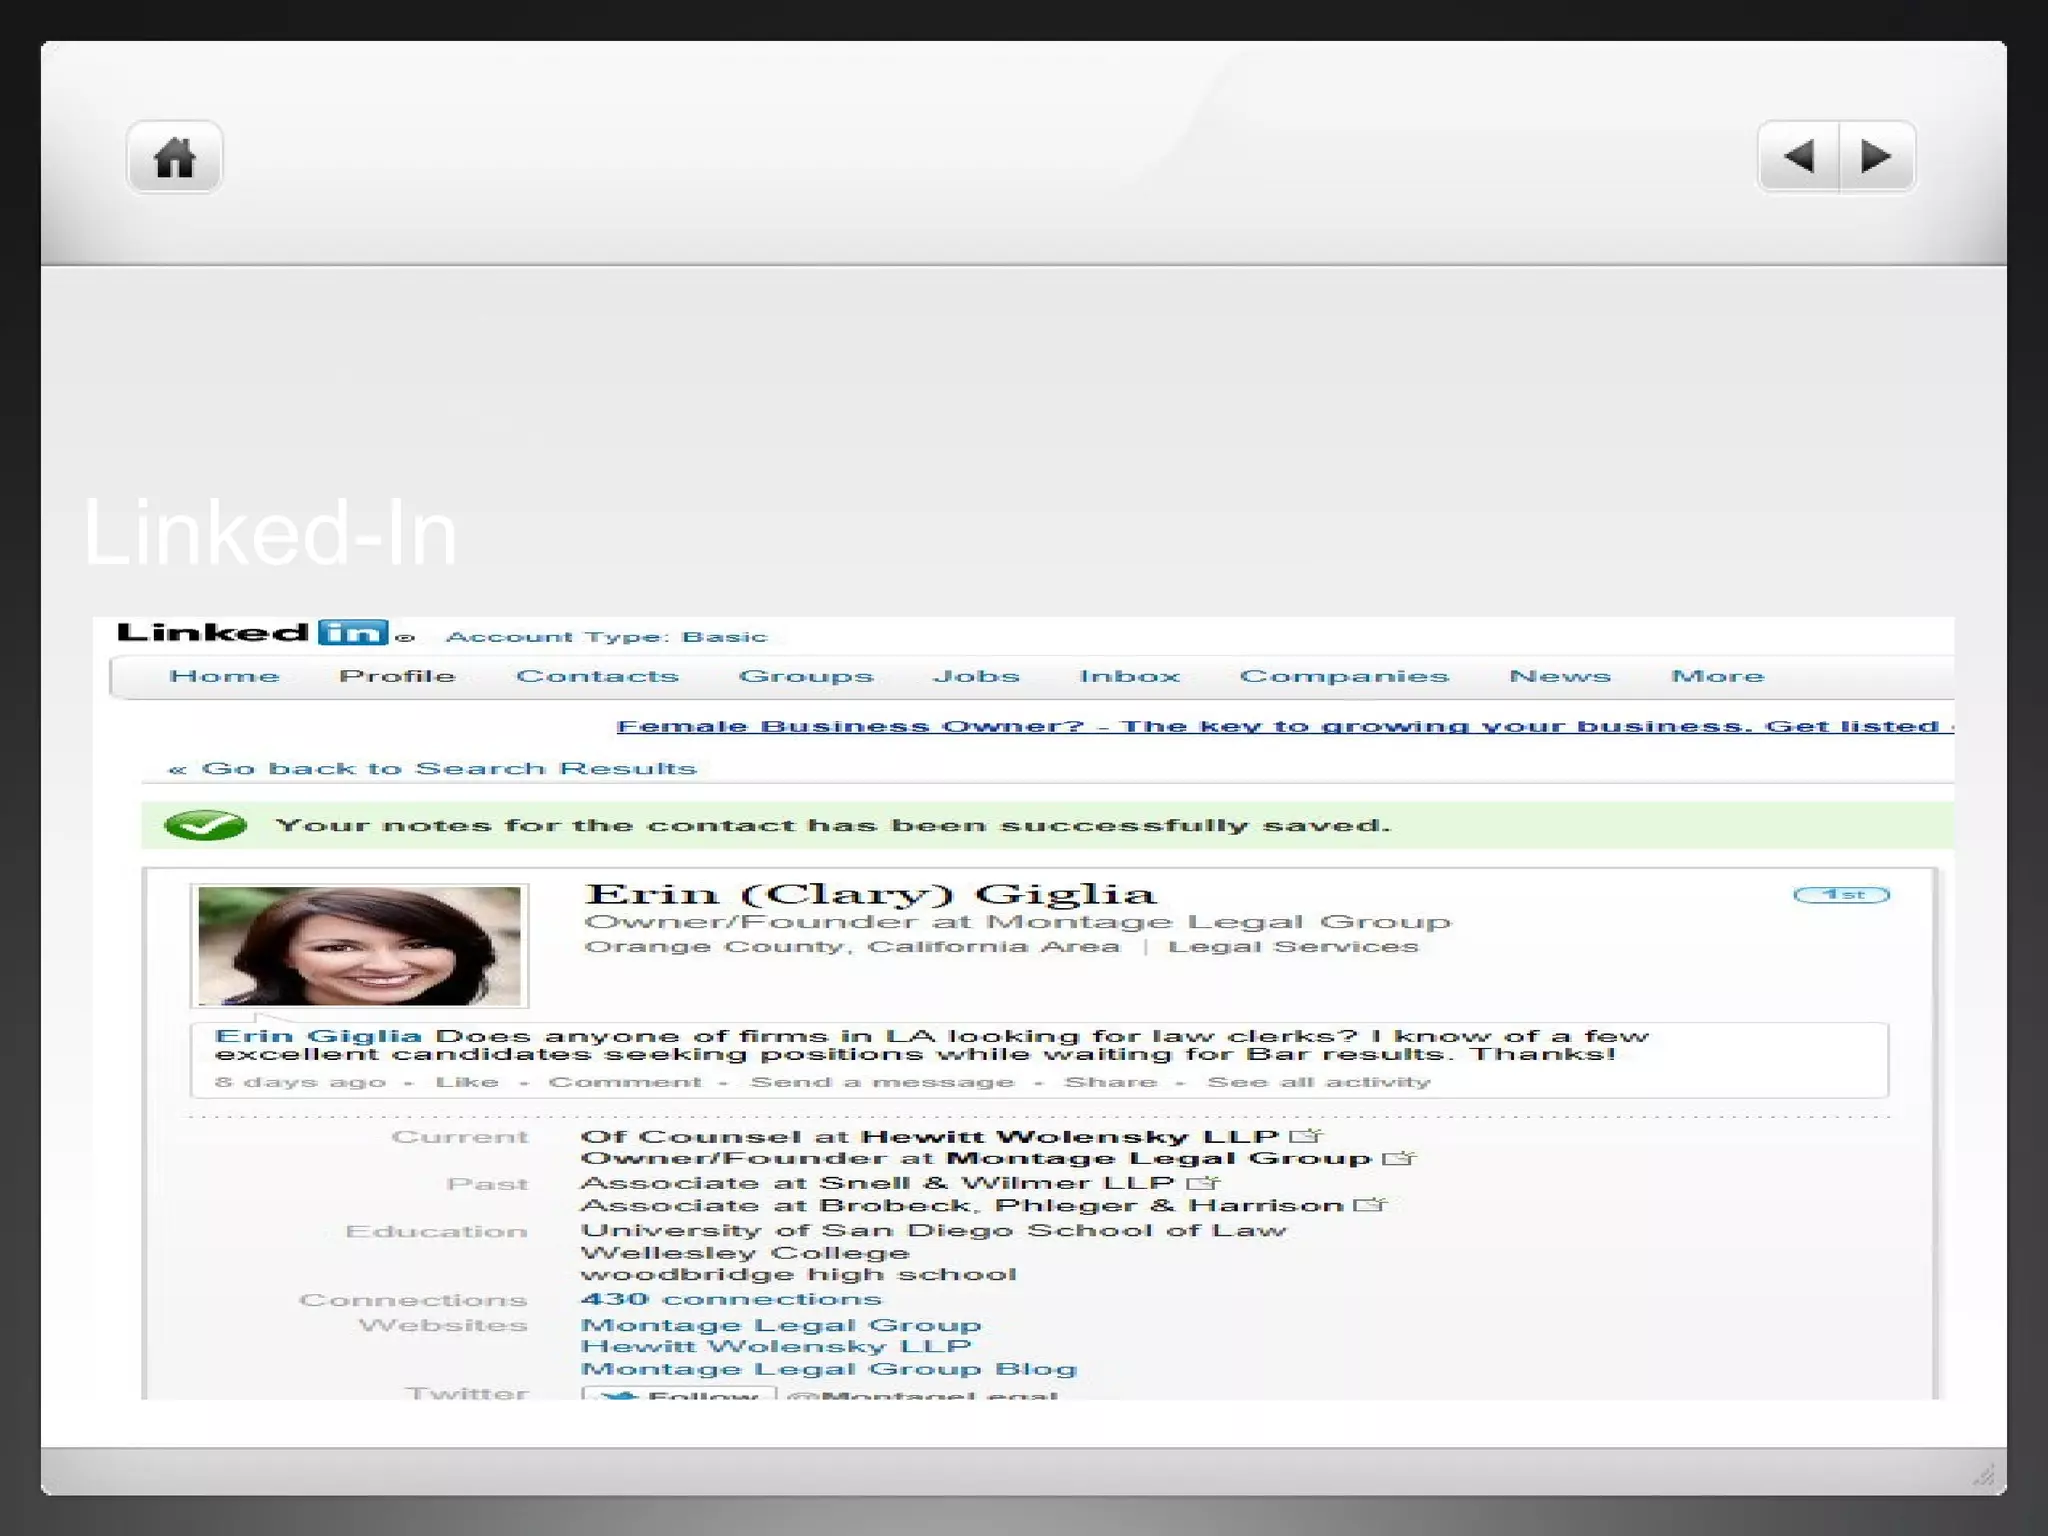Go to previous slide arrow

(1798, 156)
